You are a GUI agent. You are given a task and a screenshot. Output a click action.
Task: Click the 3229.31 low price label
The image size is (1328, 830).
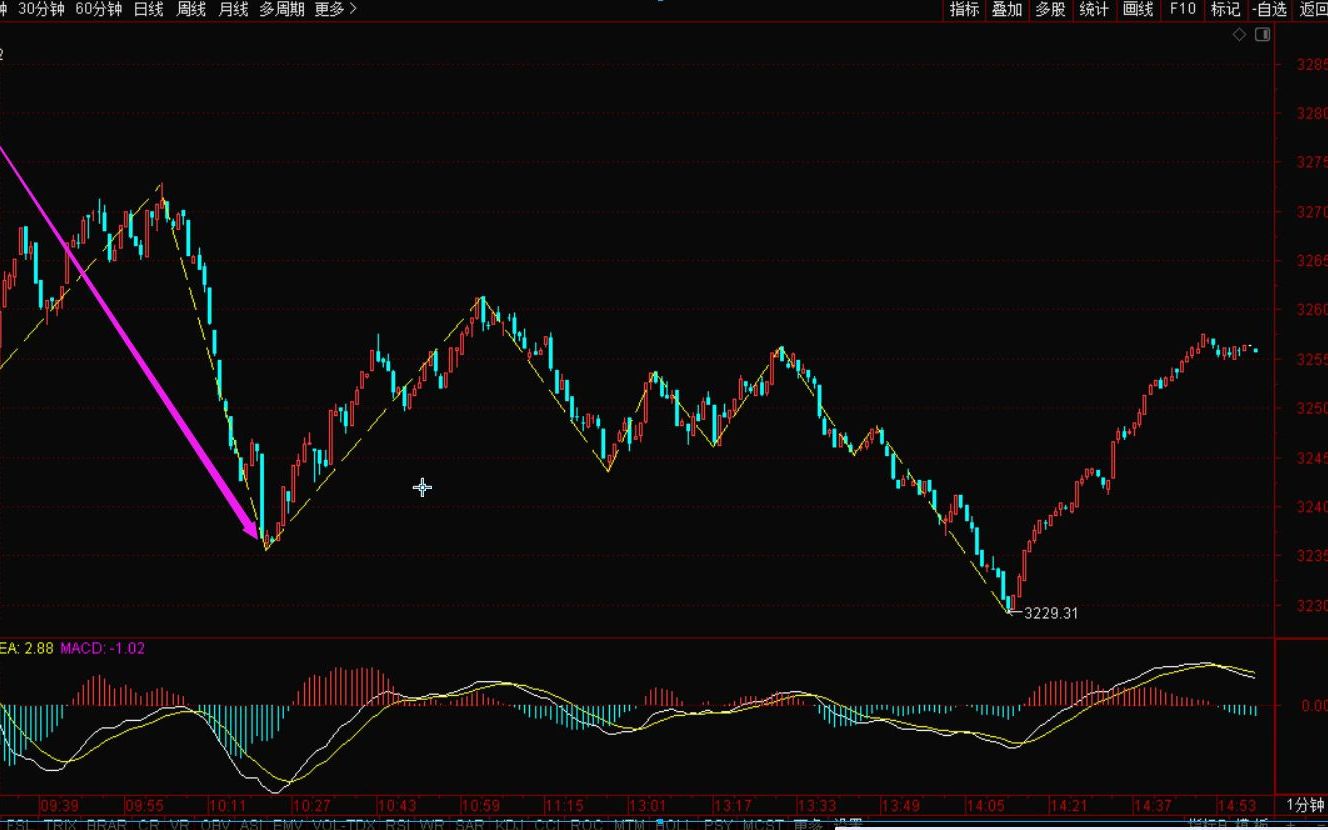pos(1051,613)
